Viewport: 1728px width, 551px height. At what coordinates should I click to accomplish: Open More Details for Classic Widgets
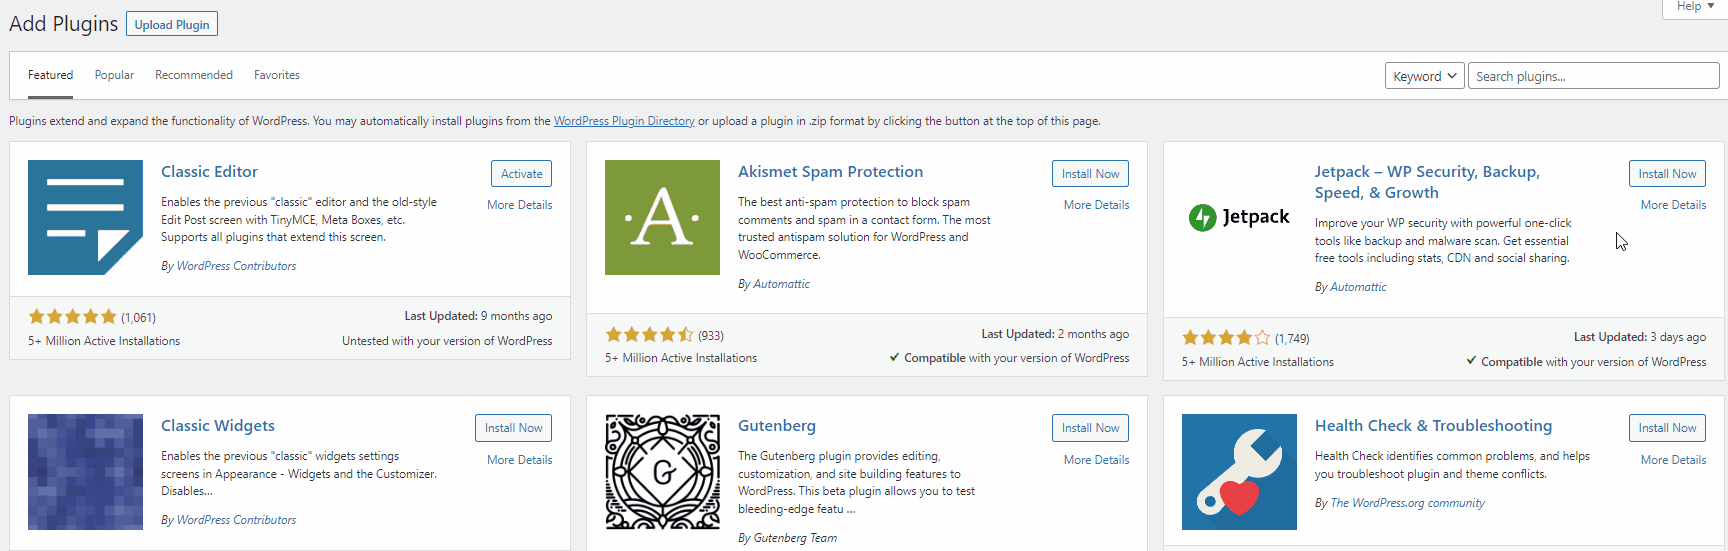click(x=520, y=460)
